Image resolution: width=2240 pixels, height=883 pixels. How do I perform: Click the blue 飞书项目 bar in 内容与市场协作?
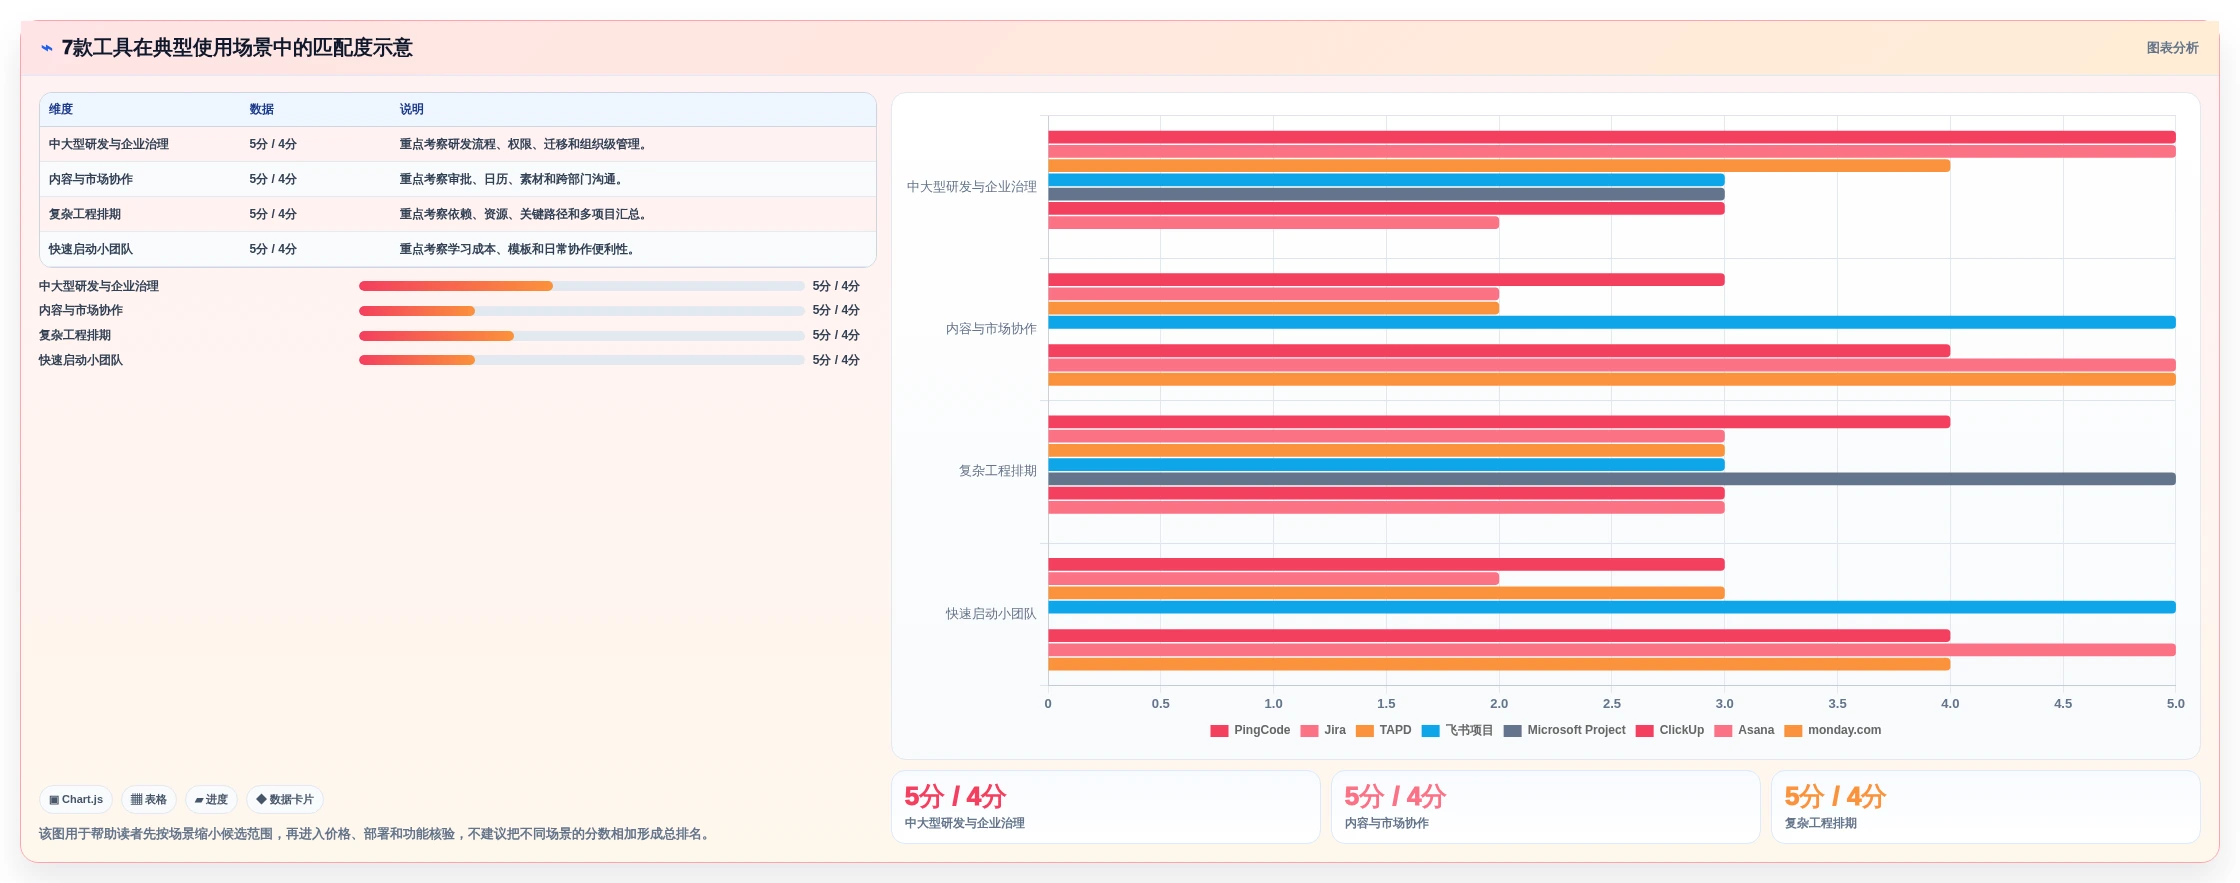[x=1612, y=323]
